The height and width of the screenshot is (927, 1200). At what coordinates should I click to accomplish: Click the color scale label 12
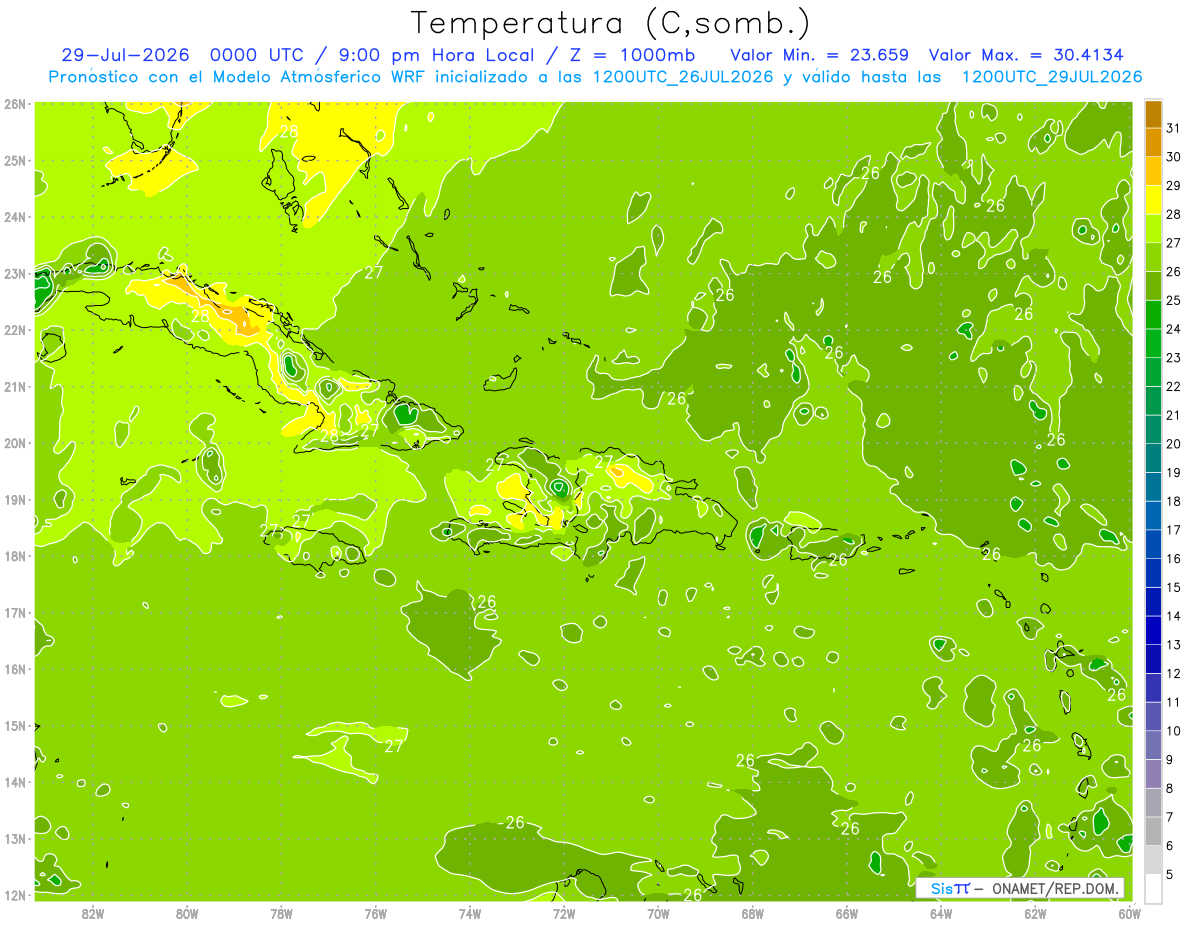click(x=1174, y=673)
